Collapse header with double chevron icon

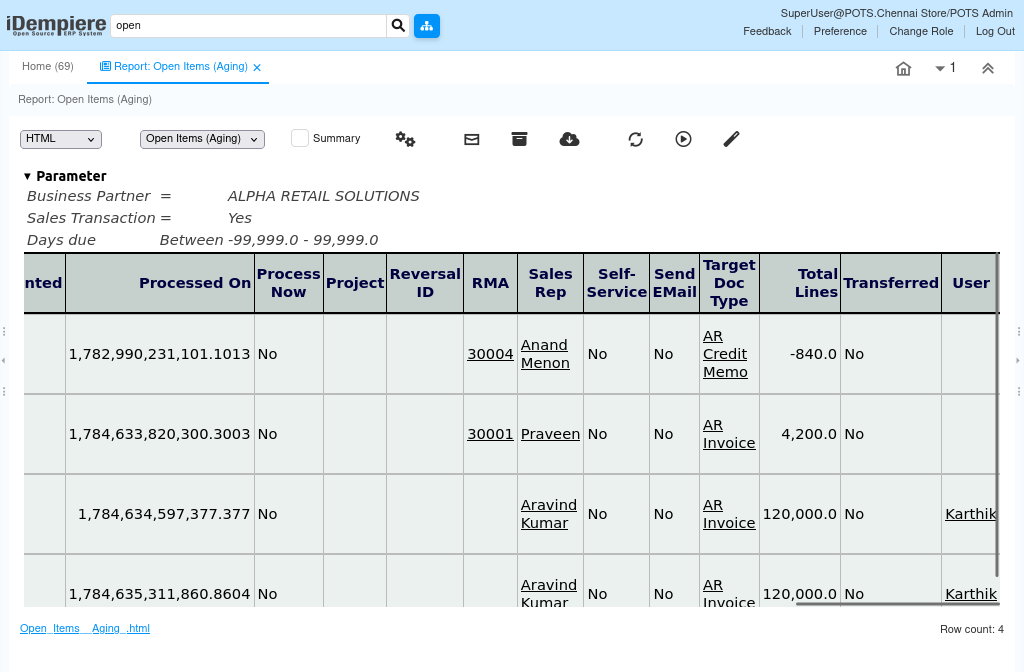[x=987, y=68]
